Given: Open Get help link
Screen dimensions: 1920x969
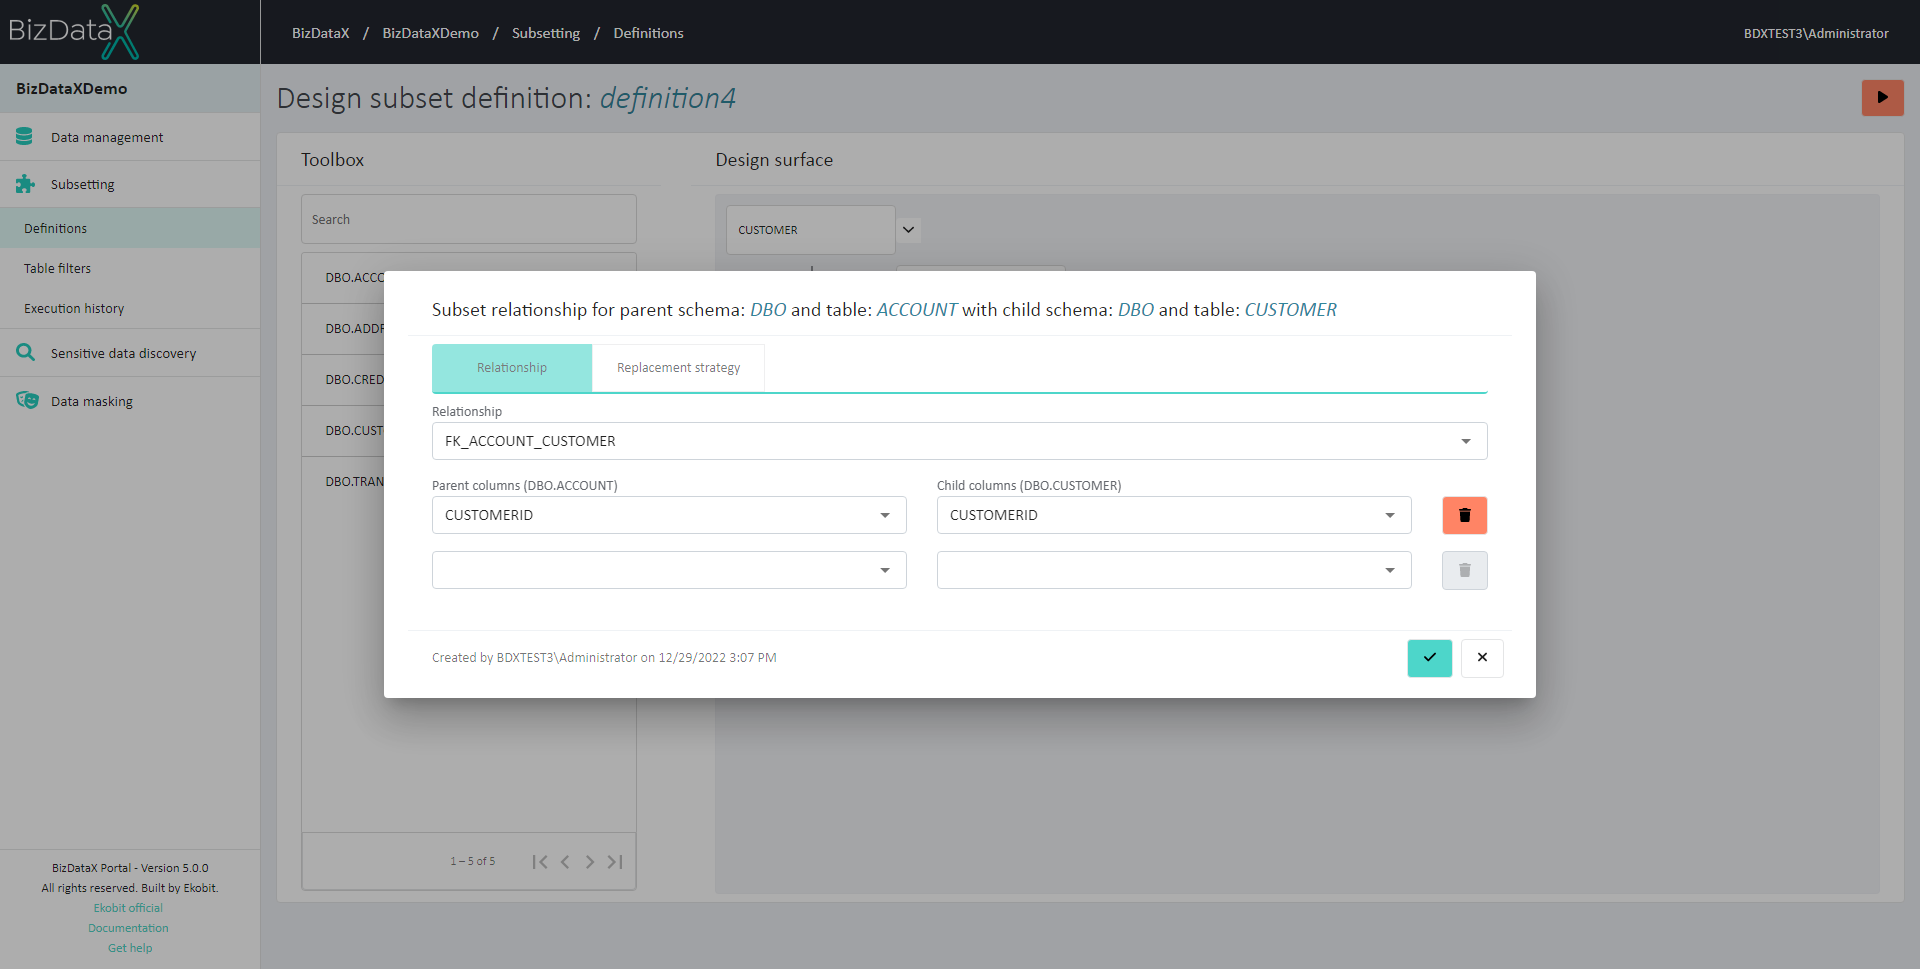Looking at the screenshot, I should click(x=130, y=948).
